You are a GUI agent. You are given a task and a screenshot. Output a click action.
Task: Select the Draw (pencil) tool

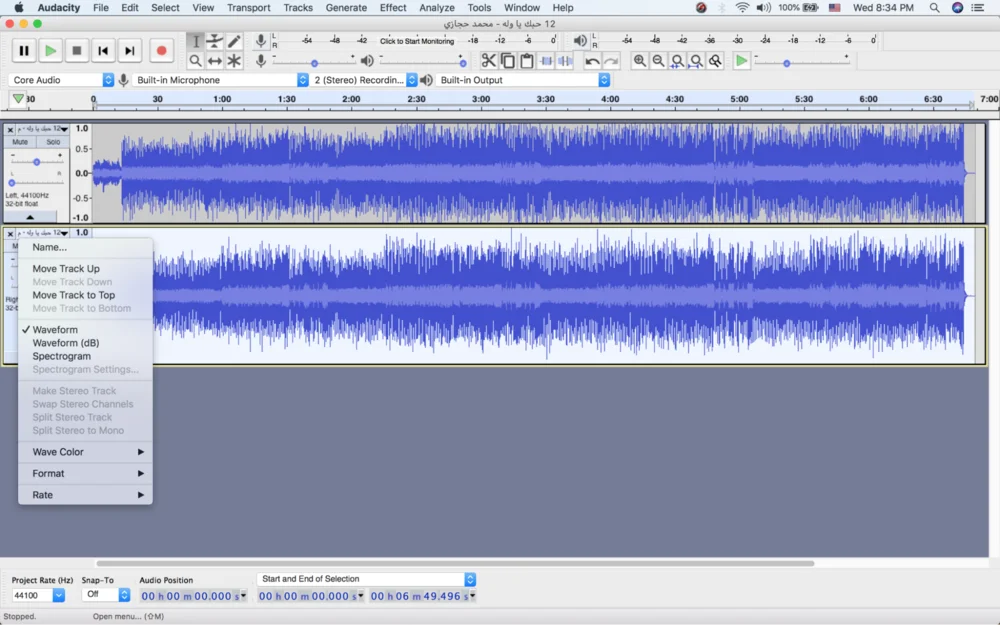pos(234,41)
